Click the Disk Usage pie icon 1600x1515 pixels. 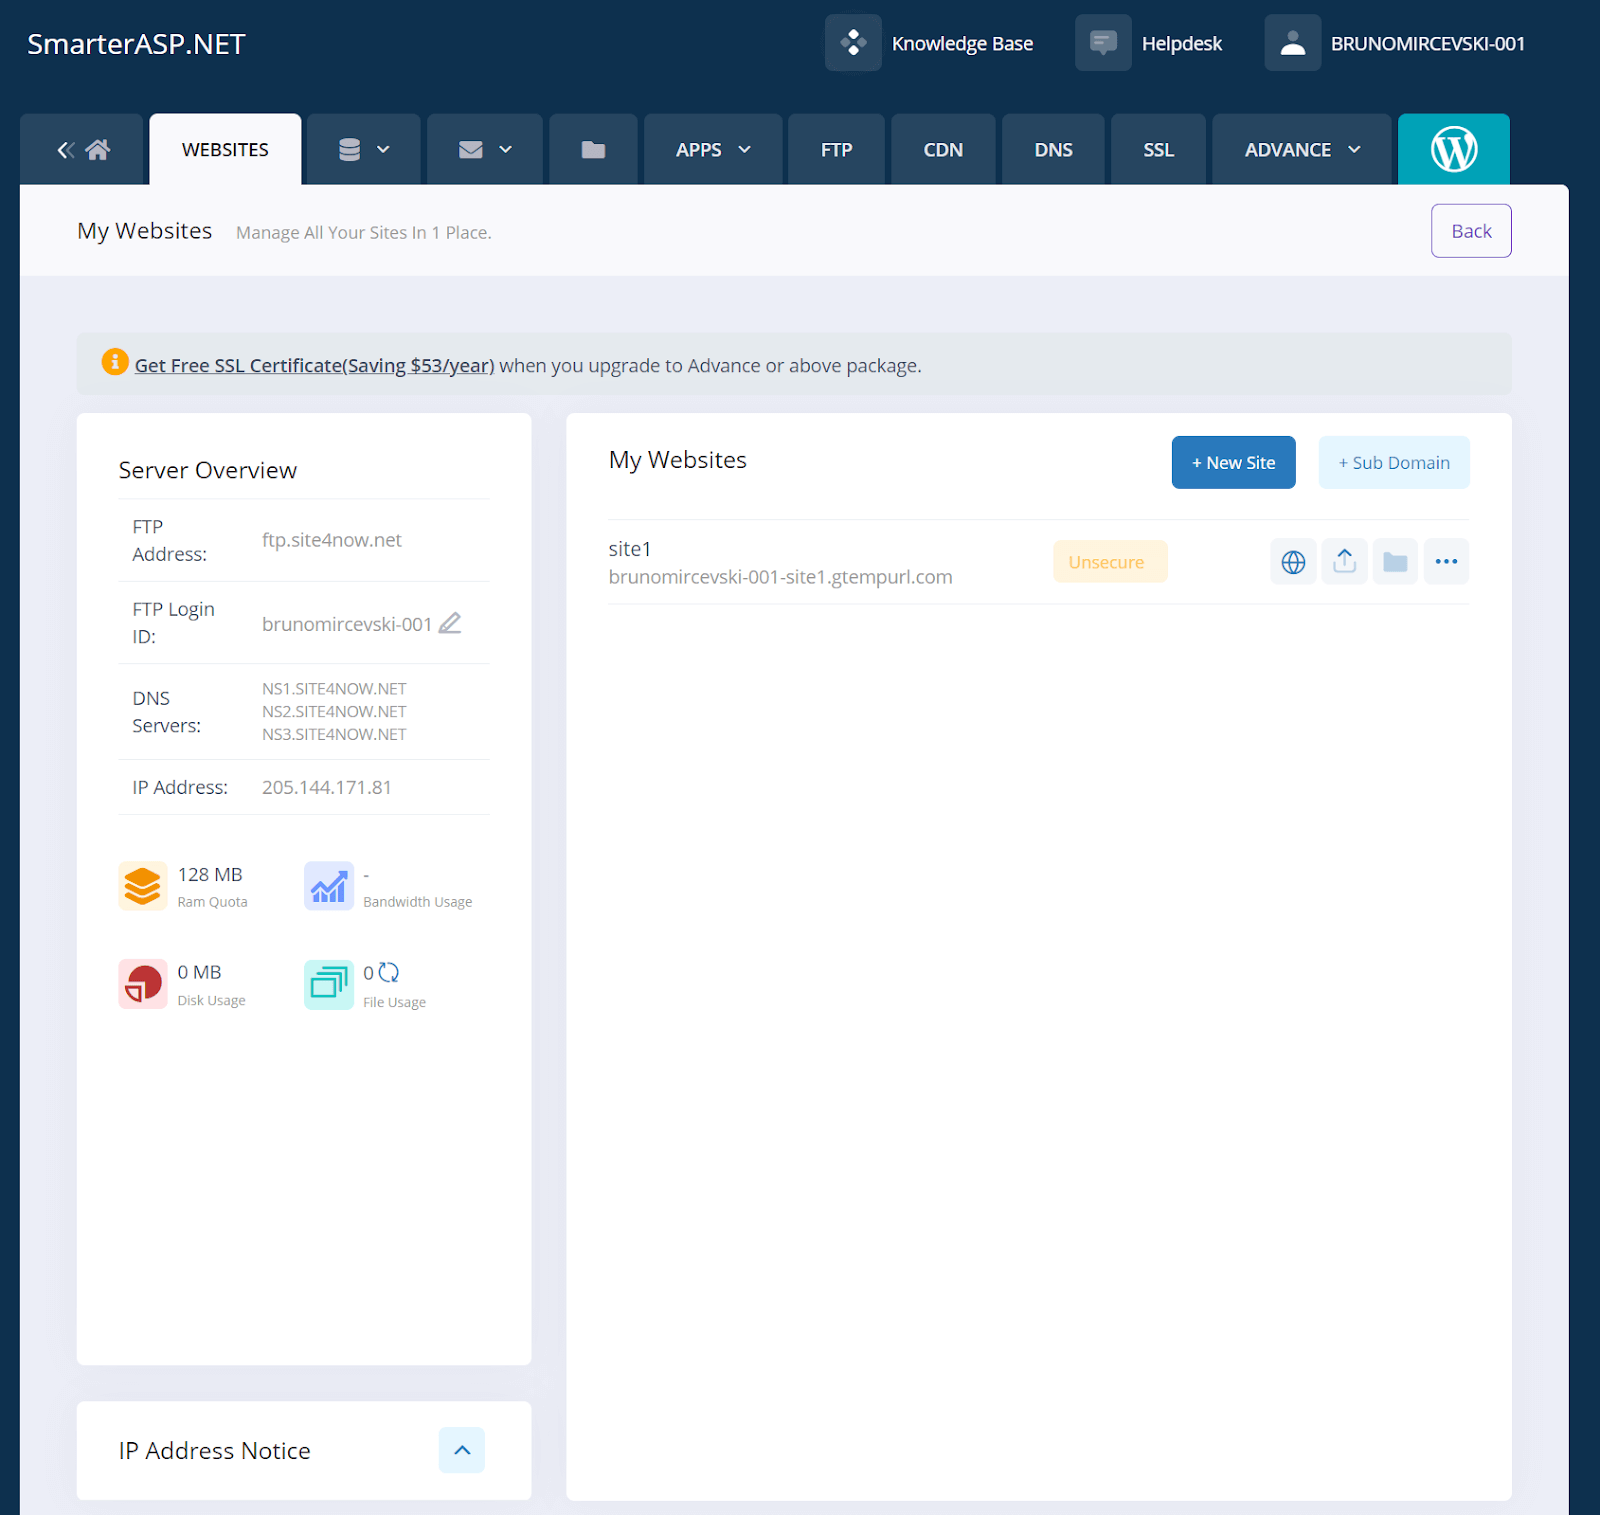(x=143, y=984)
